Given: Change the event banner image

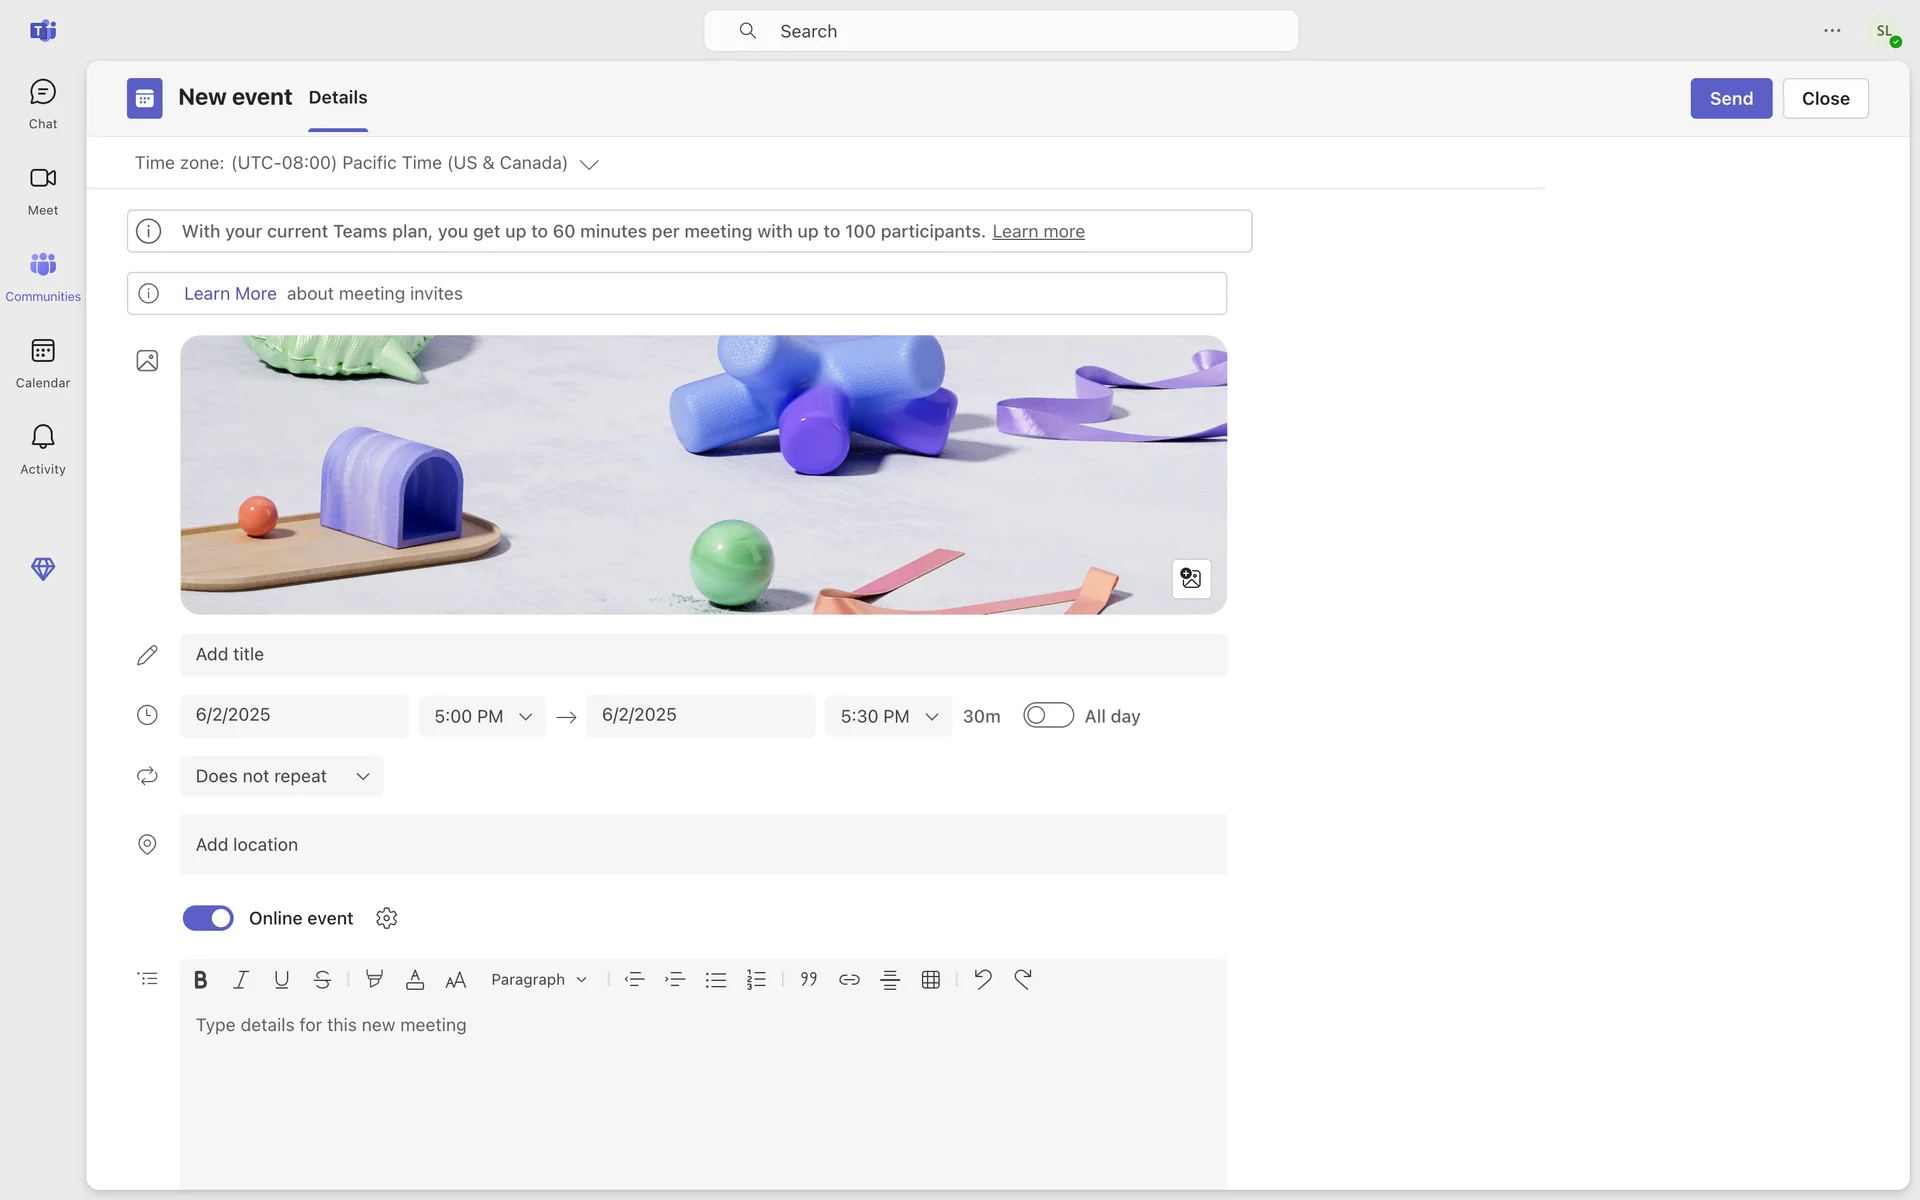Looking at the screenshot, I should click(1190, 579).
